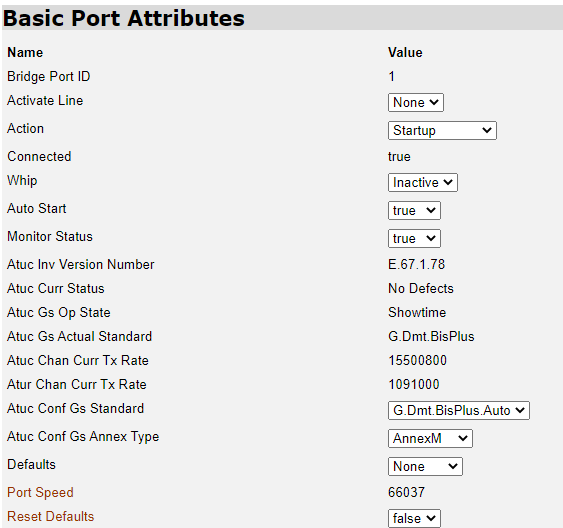Open the Whip Inactive dropdown
The width and height of the screenshot is (563, 528).
point(423,183)
